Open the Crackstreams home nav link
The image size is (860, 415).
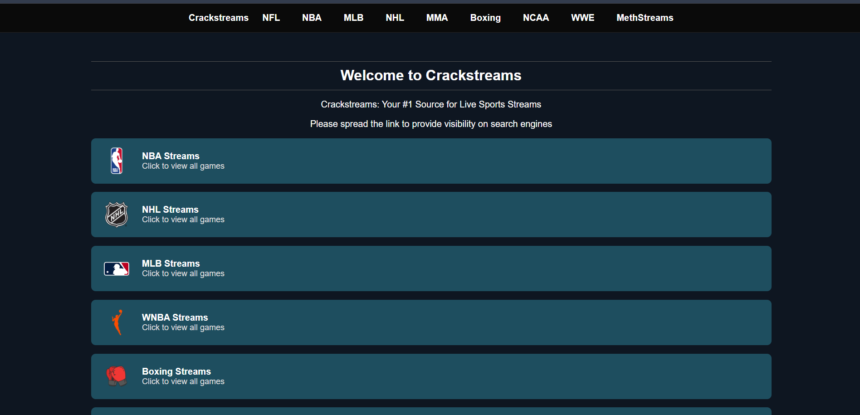point(218,18)
